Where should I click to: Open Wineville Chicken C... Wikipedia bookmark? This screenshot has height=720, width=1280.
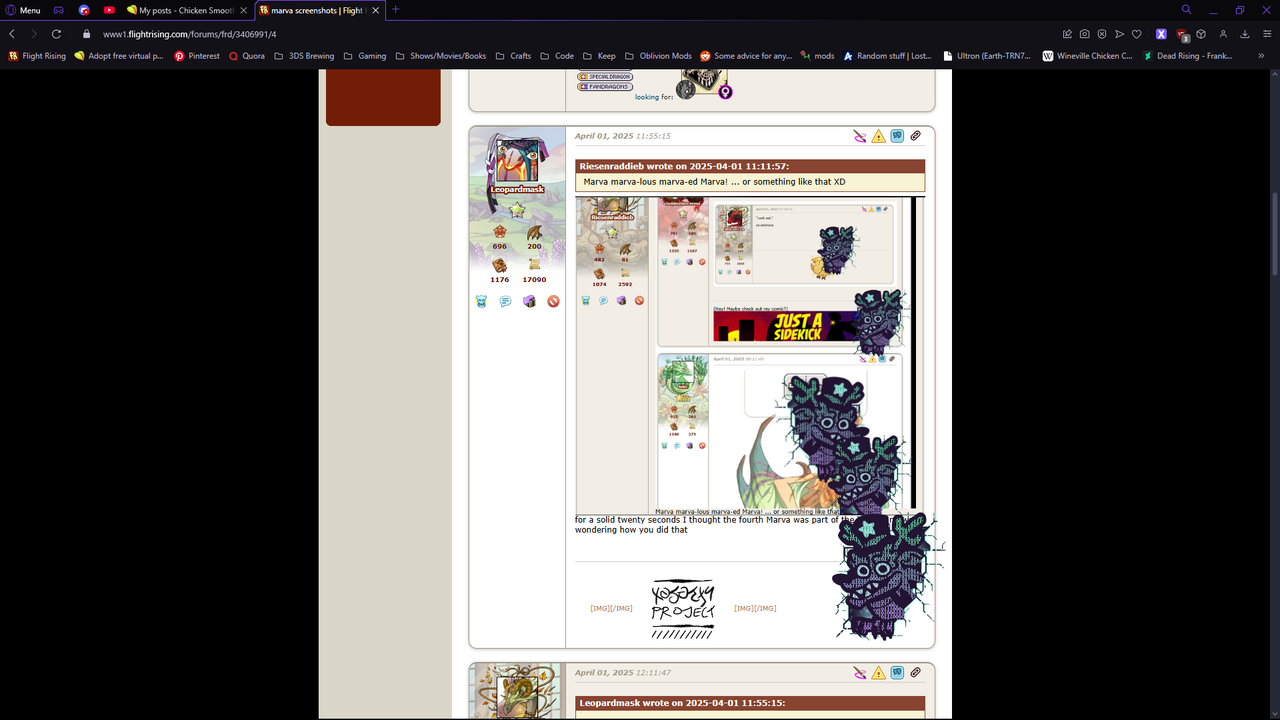click(x=1087, y=56)
